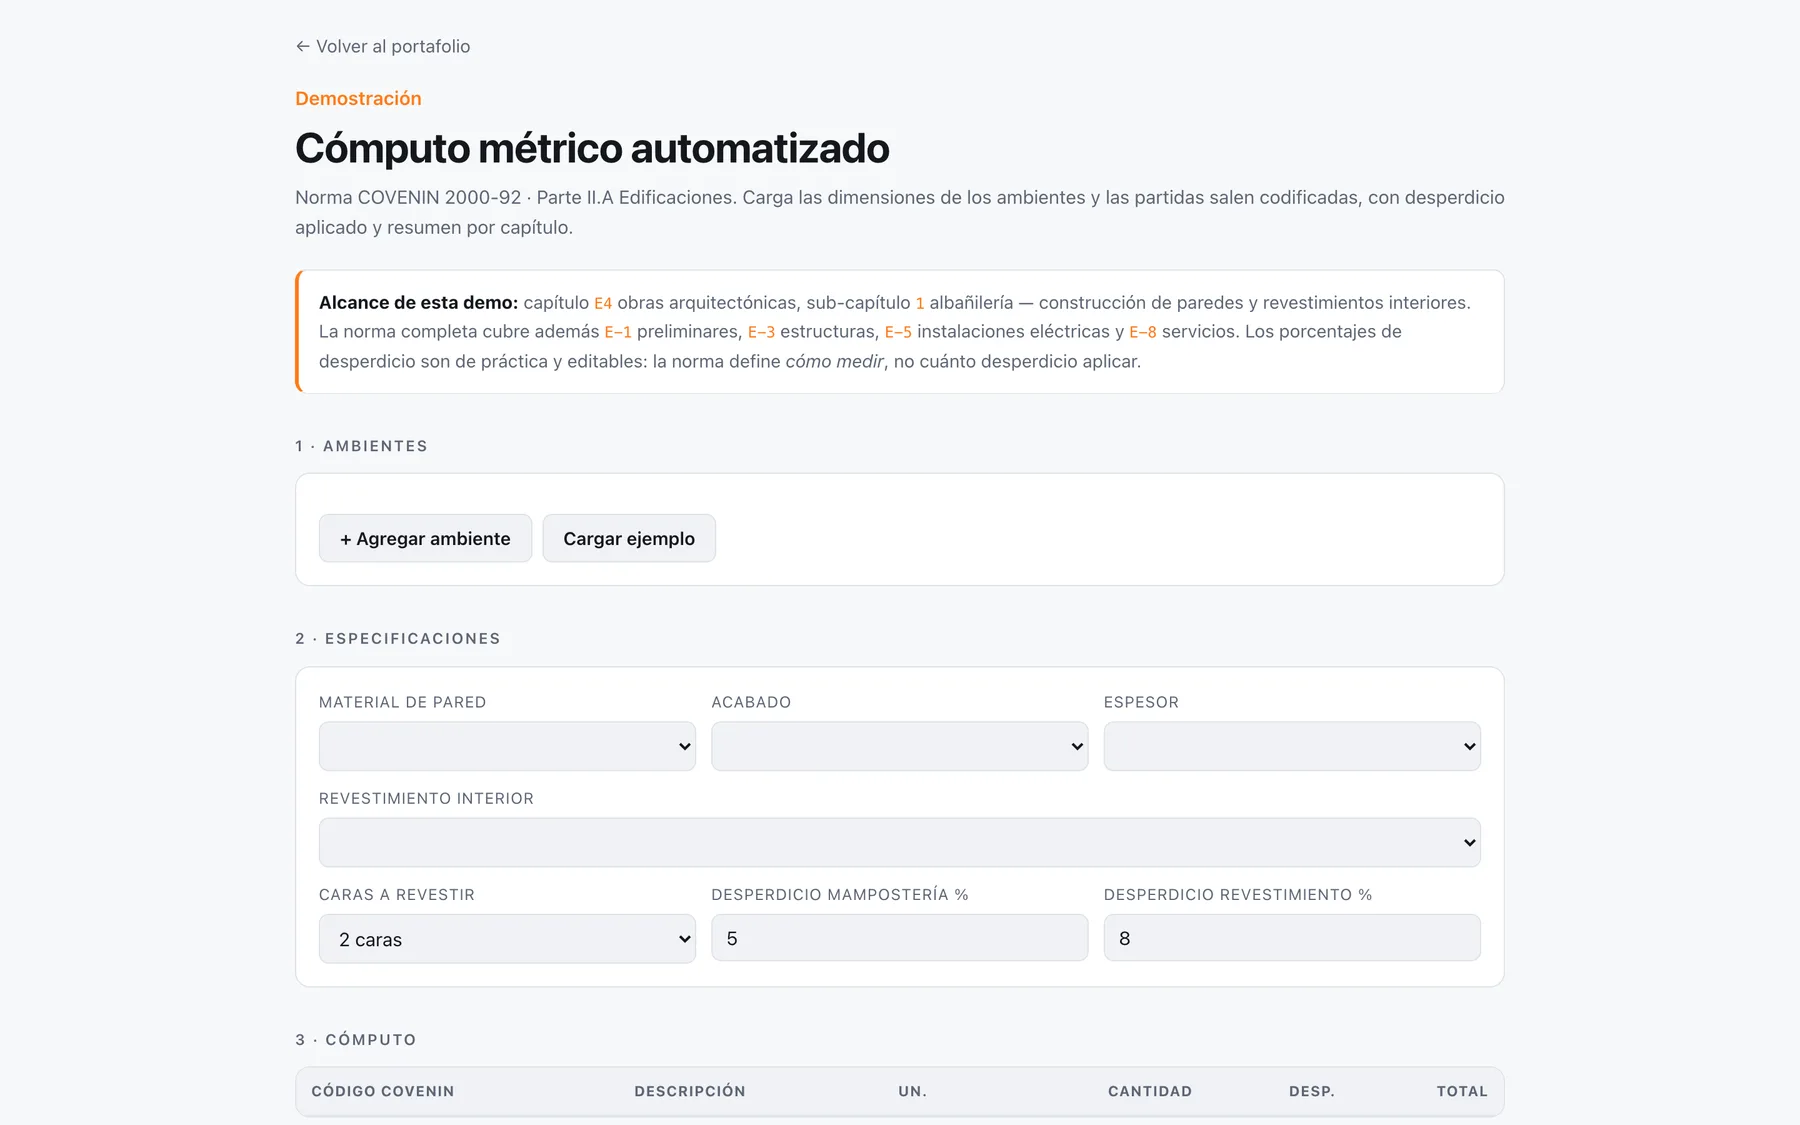Click the E–3 estructuras code
The width and height of the screenshot is (1800, 1125).
(761, 332)
